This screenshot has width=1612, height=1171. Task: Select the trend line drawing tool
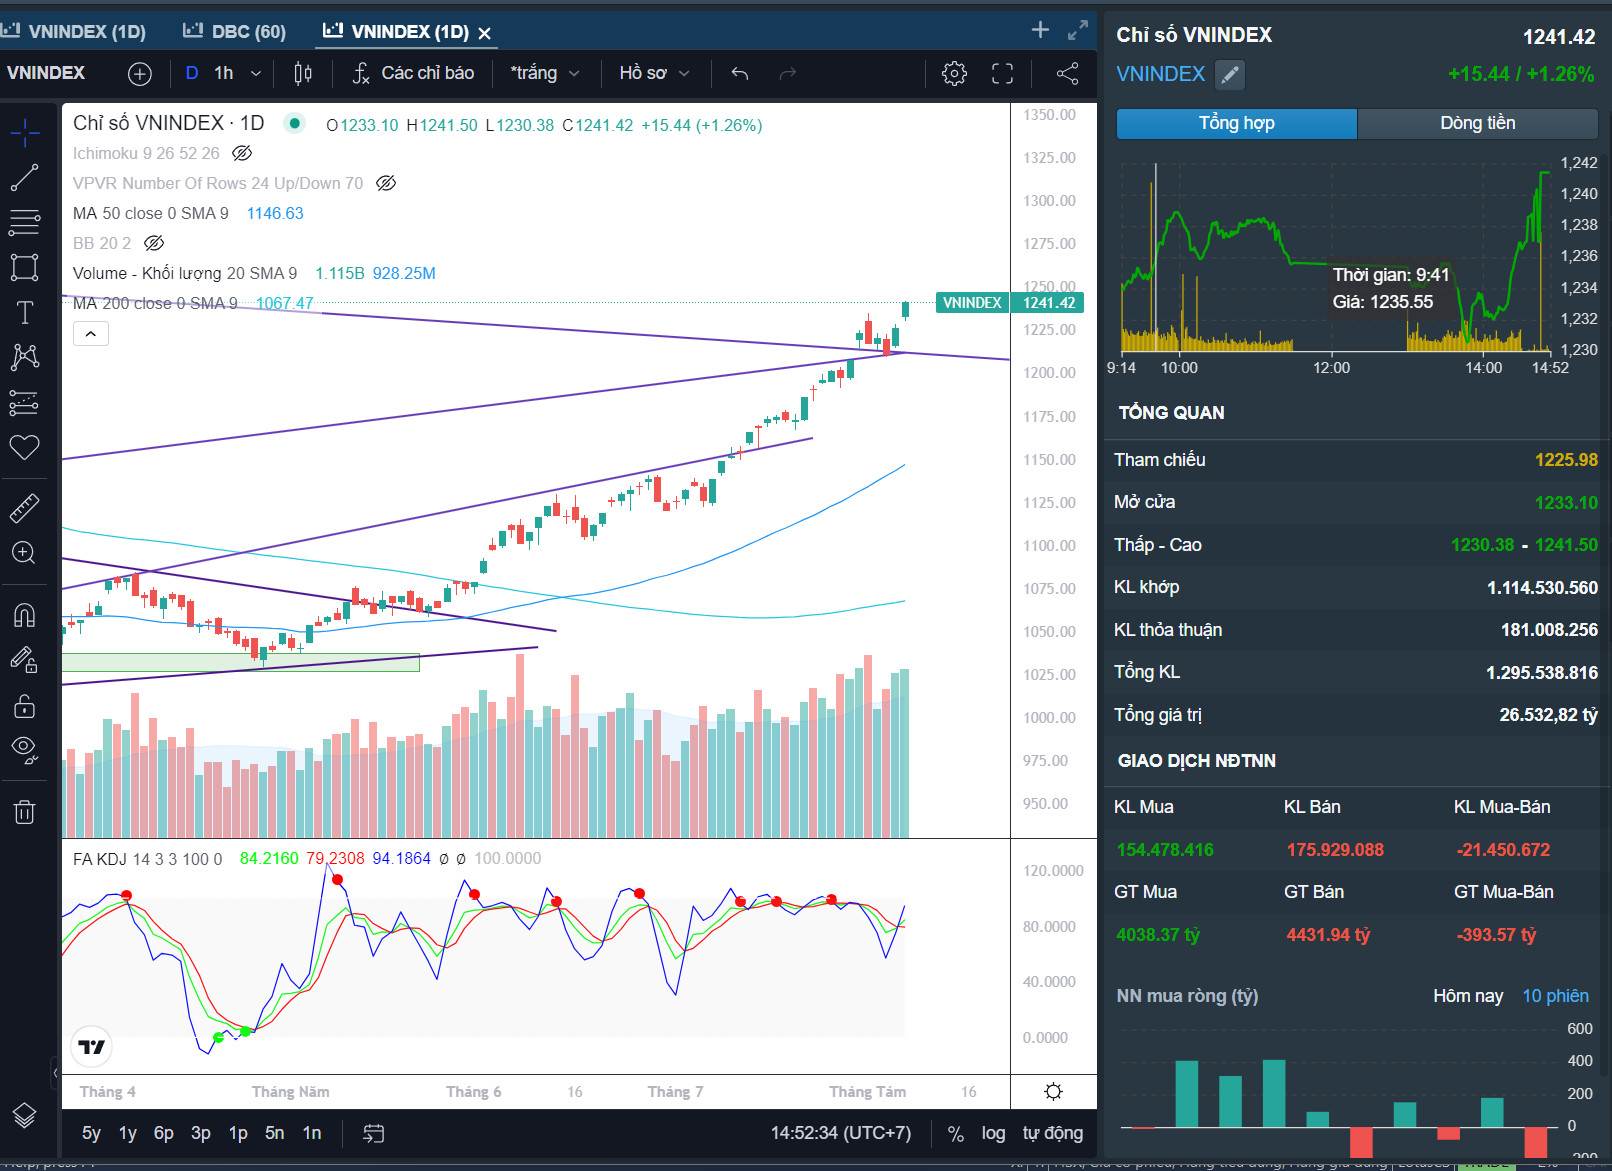(24, 177)
